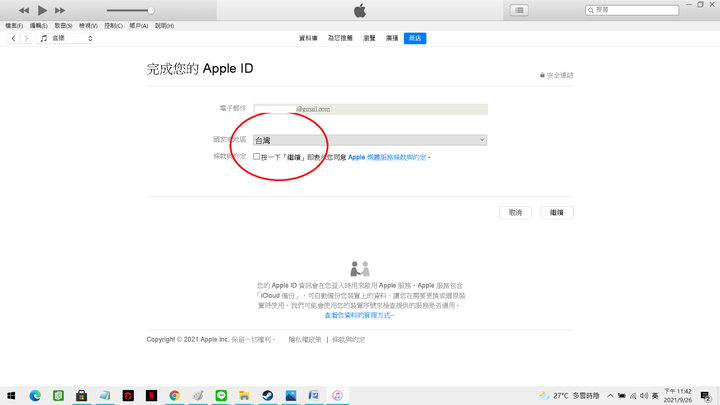
Task: Open the Up Next list view icon
Action: [x=519, y=10]
